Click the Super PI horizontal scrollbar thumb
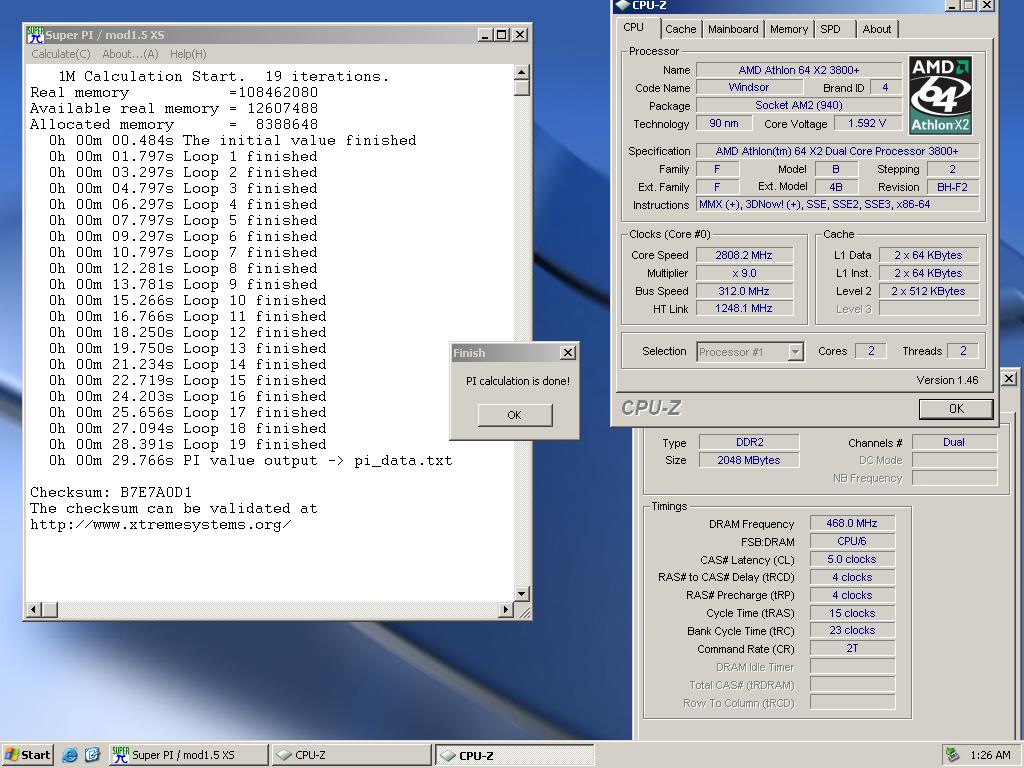The image size is (1024, 768). (x=50, y=609)
